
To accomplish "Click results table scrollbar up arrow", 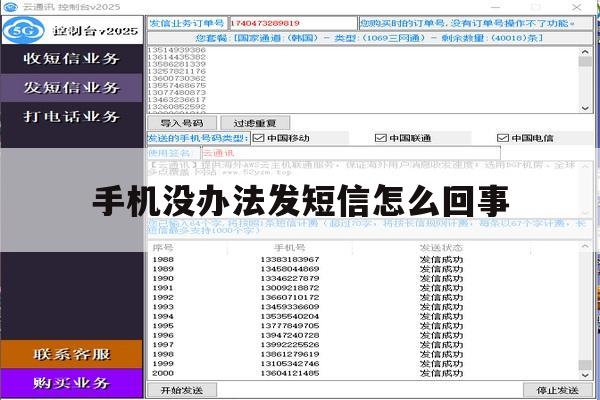I will click(585, 247).
